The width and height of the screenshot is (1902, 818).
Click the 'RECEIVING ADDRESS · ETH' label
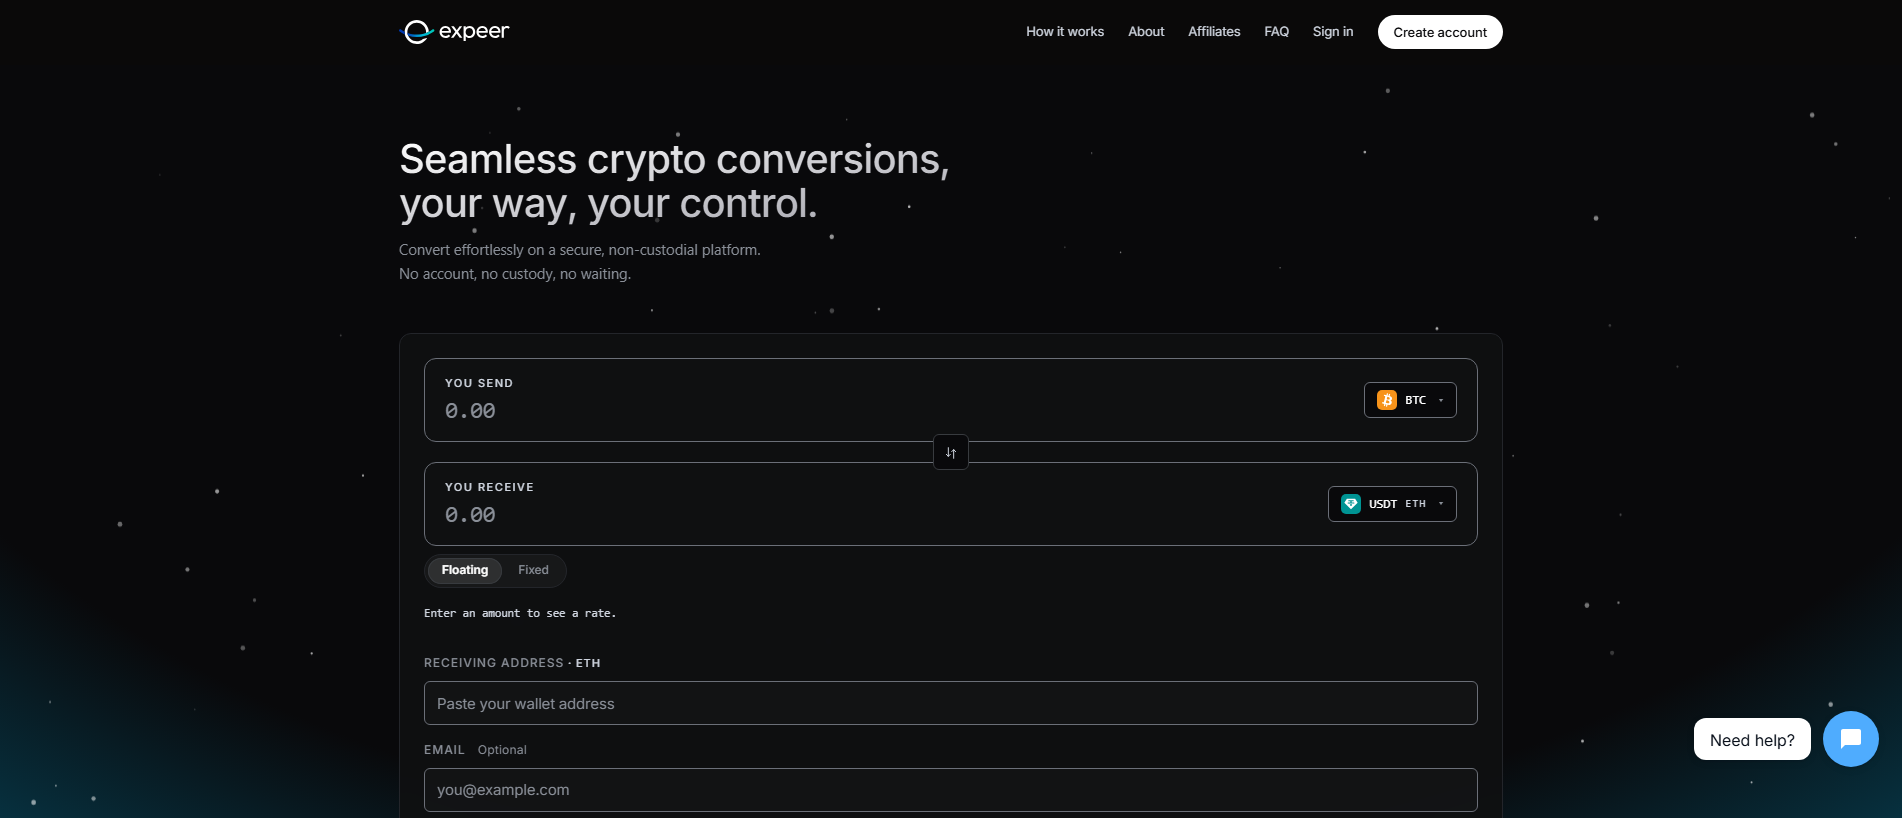click(512, 663)
